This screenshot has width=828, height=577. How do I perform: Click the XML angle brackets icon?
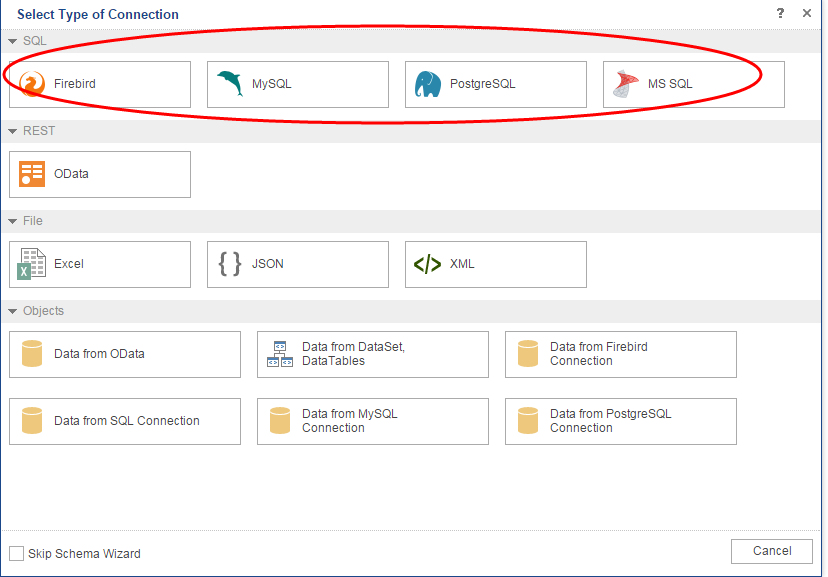tap(427, 264)
